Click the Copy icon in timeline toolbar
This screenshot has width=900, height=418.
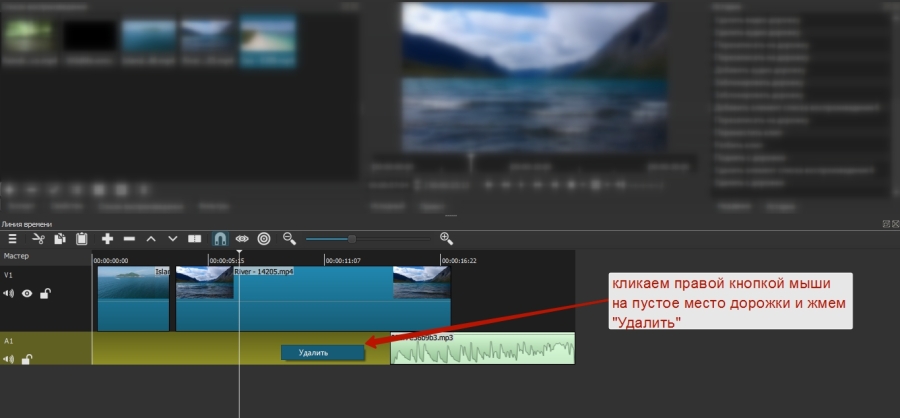coord(60,239)
